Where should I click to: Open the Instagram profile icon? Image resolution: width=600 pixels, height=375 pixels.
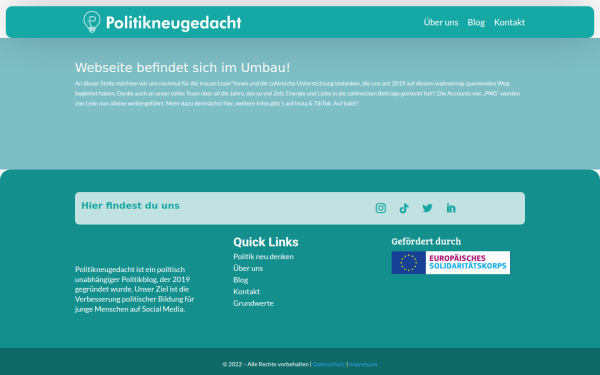(x=380, y=208)
